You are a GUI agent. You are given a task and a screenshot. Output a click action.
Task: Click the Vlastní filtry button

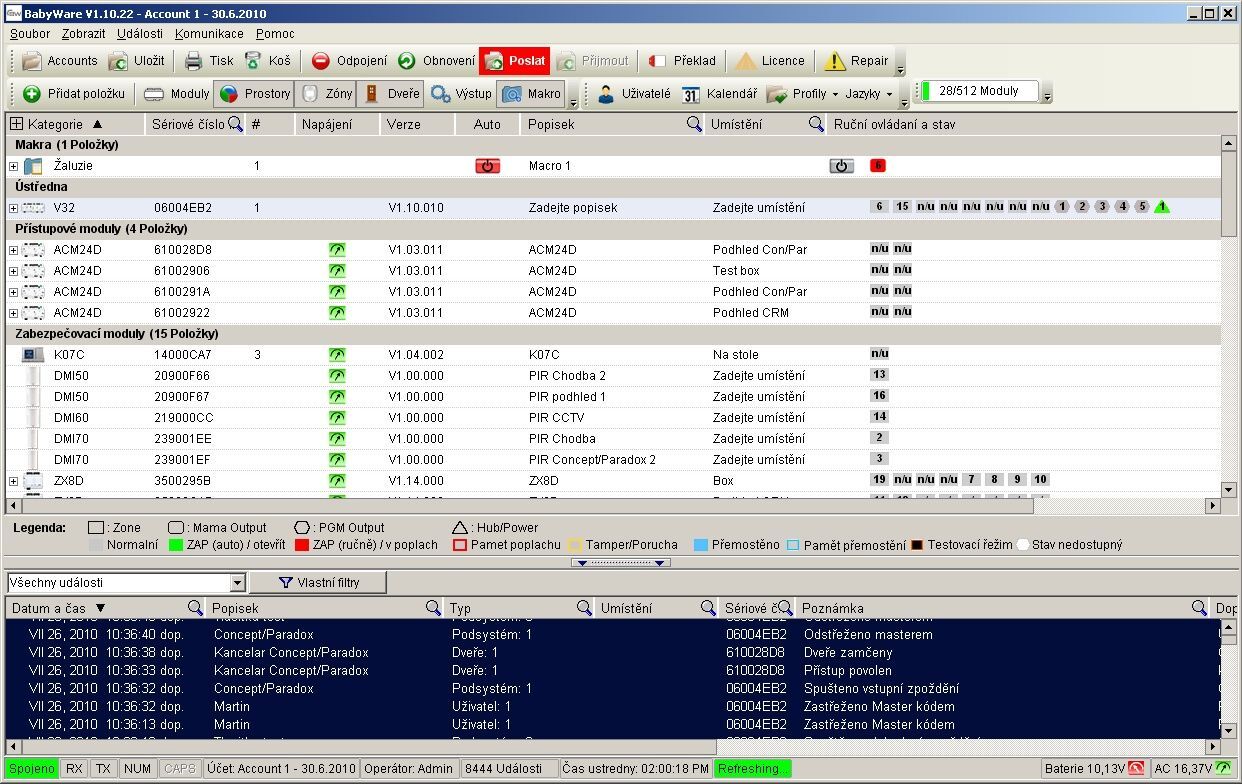pos(317,582)
